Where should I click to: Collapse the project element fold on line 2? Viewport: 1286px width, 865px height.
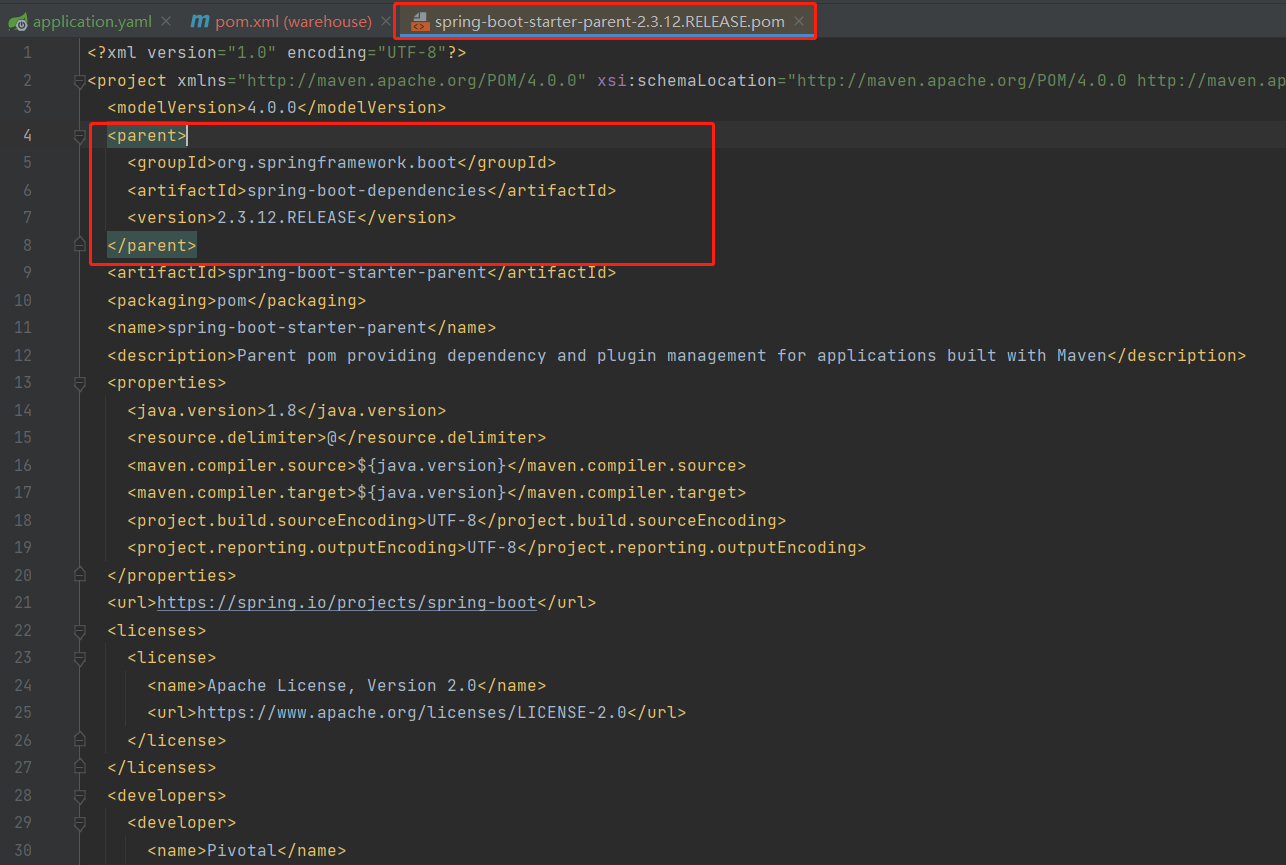click(80, 81)
